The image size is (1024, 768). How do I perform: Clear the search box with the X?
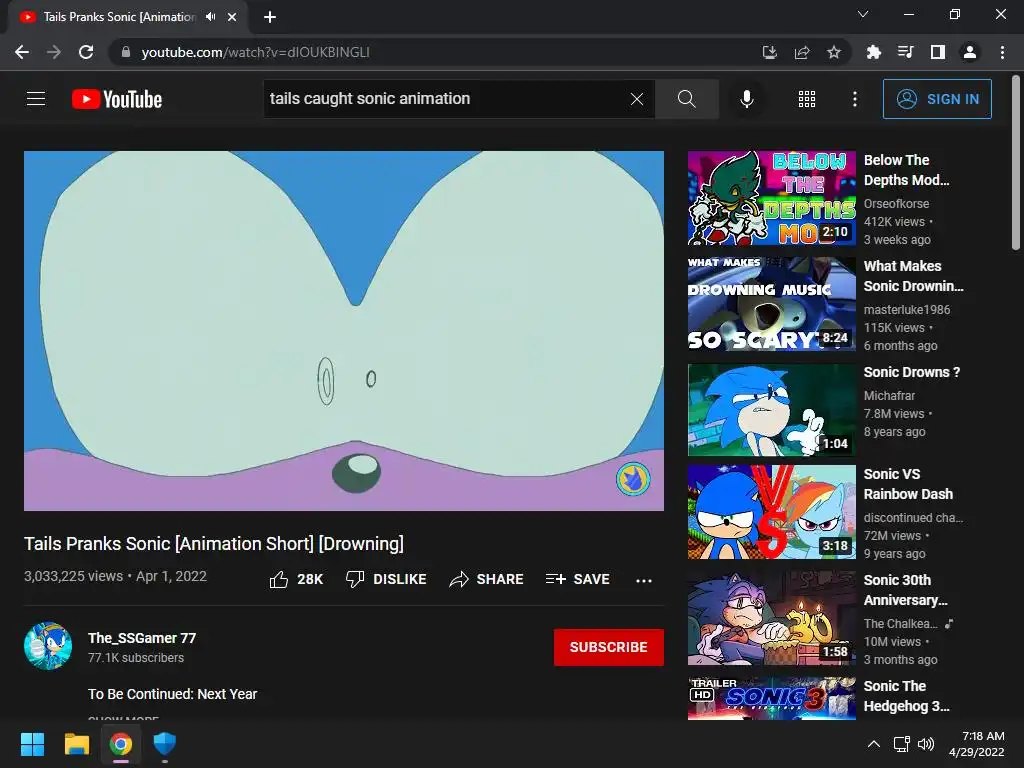coord(637,99)
